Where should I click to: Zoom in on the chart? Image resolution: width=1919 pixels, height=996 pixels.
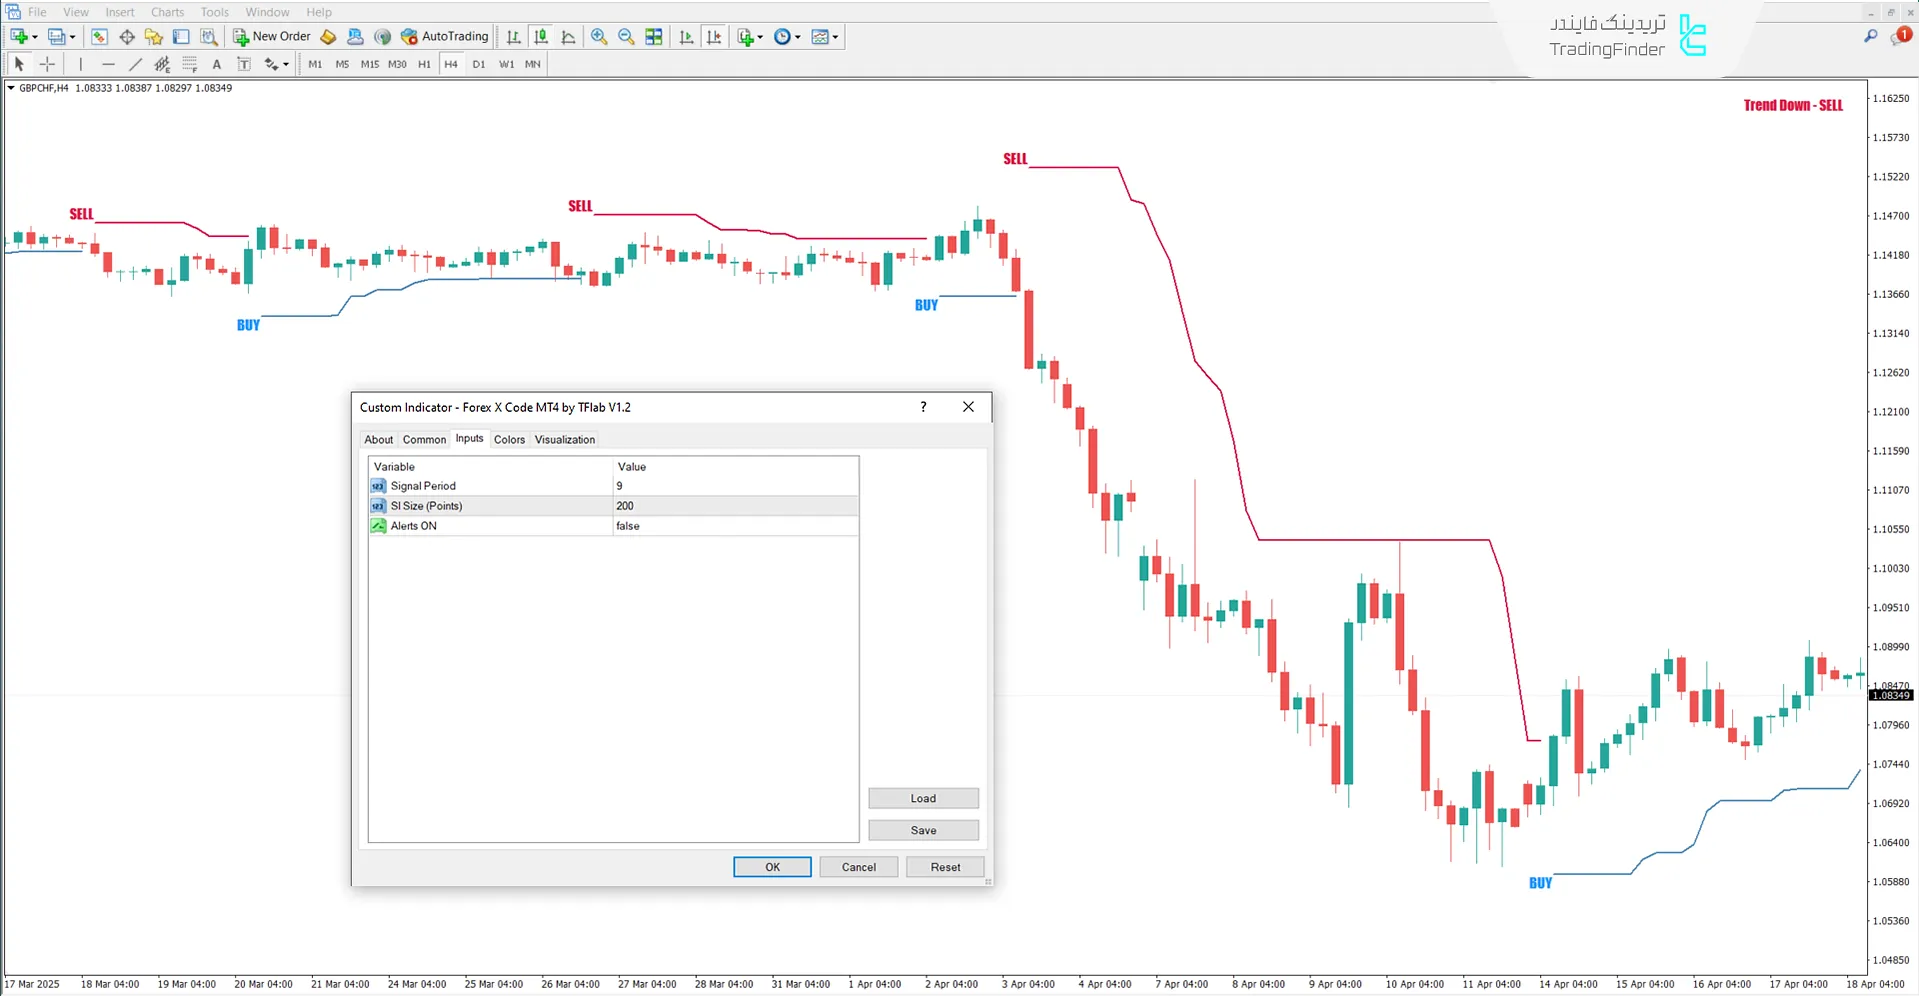point(599,36)
